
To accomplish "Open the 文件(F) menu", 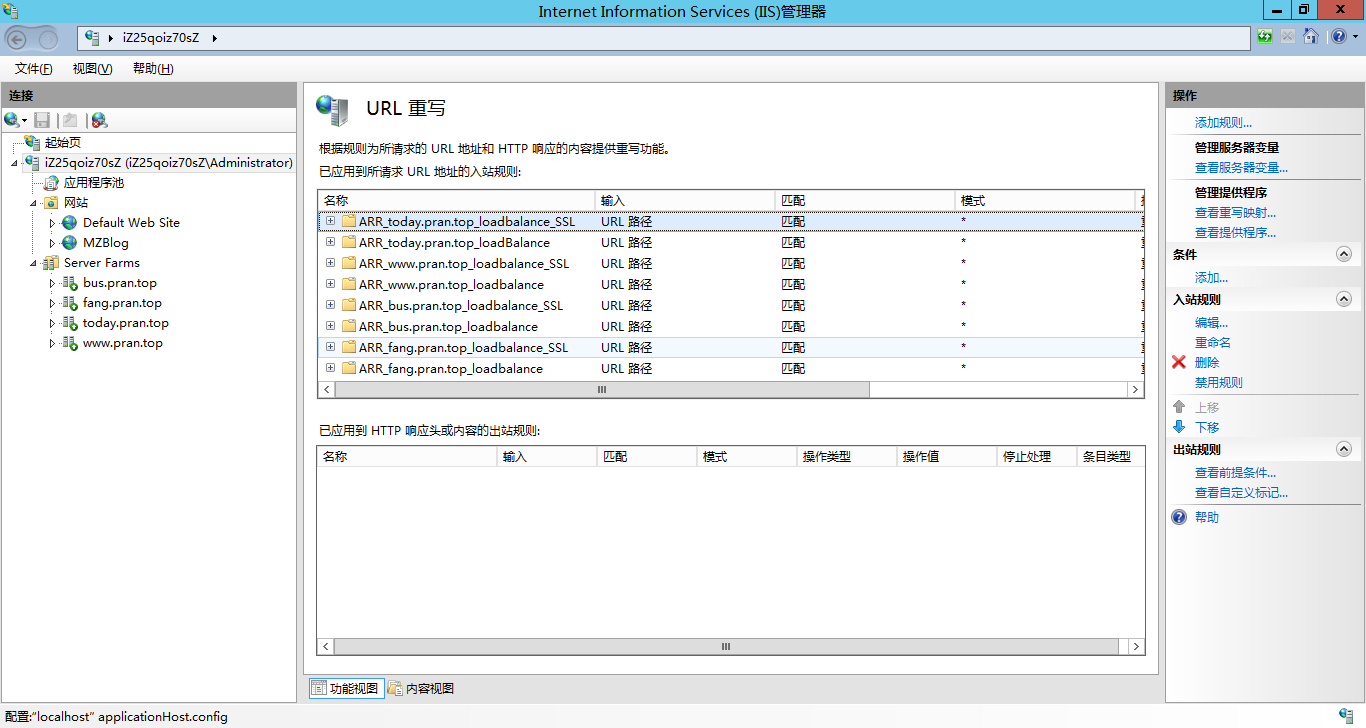I will tap(33, 69).
